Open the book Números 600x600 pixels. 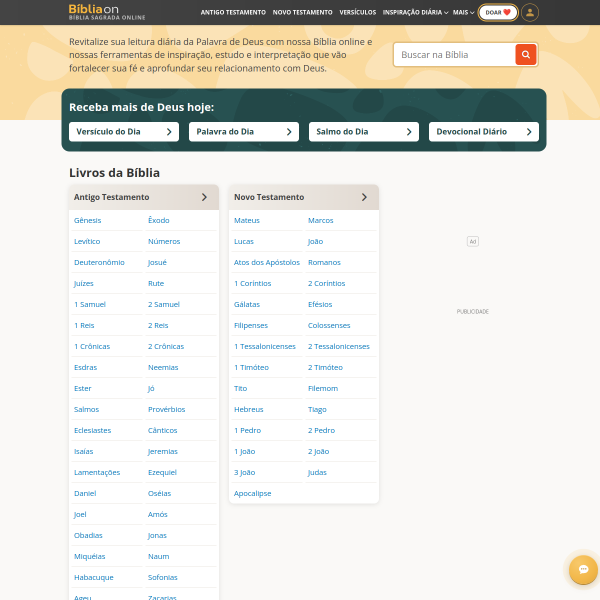tap(164, 241)
